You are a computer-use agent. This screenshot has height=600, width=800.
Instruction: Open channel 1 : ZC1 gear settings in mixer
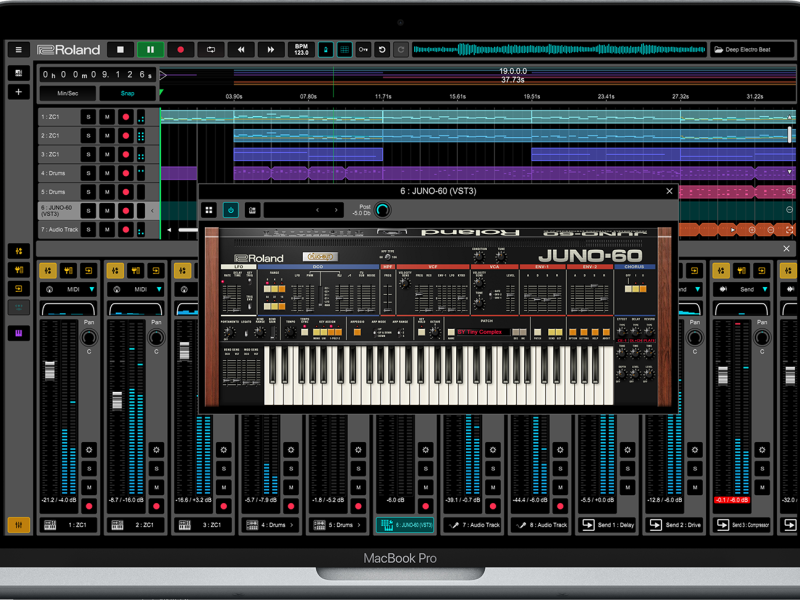pos(89,450)
